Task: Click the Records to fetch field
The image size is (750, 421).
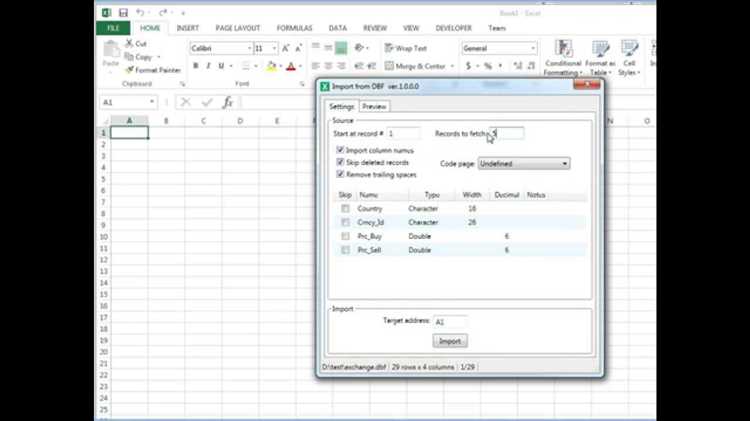Action: point(507,133)
